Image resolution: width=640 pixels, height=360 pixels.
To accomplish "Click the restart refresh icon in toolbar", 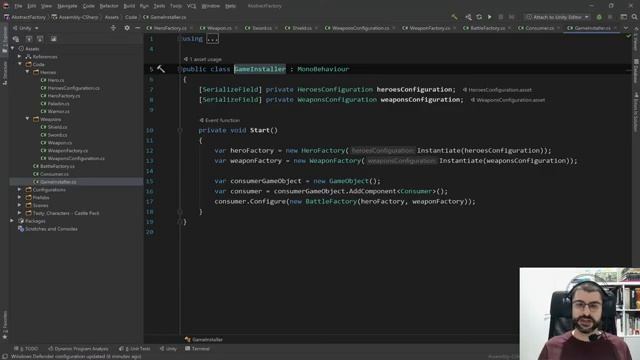I will (x=479, y=17).
